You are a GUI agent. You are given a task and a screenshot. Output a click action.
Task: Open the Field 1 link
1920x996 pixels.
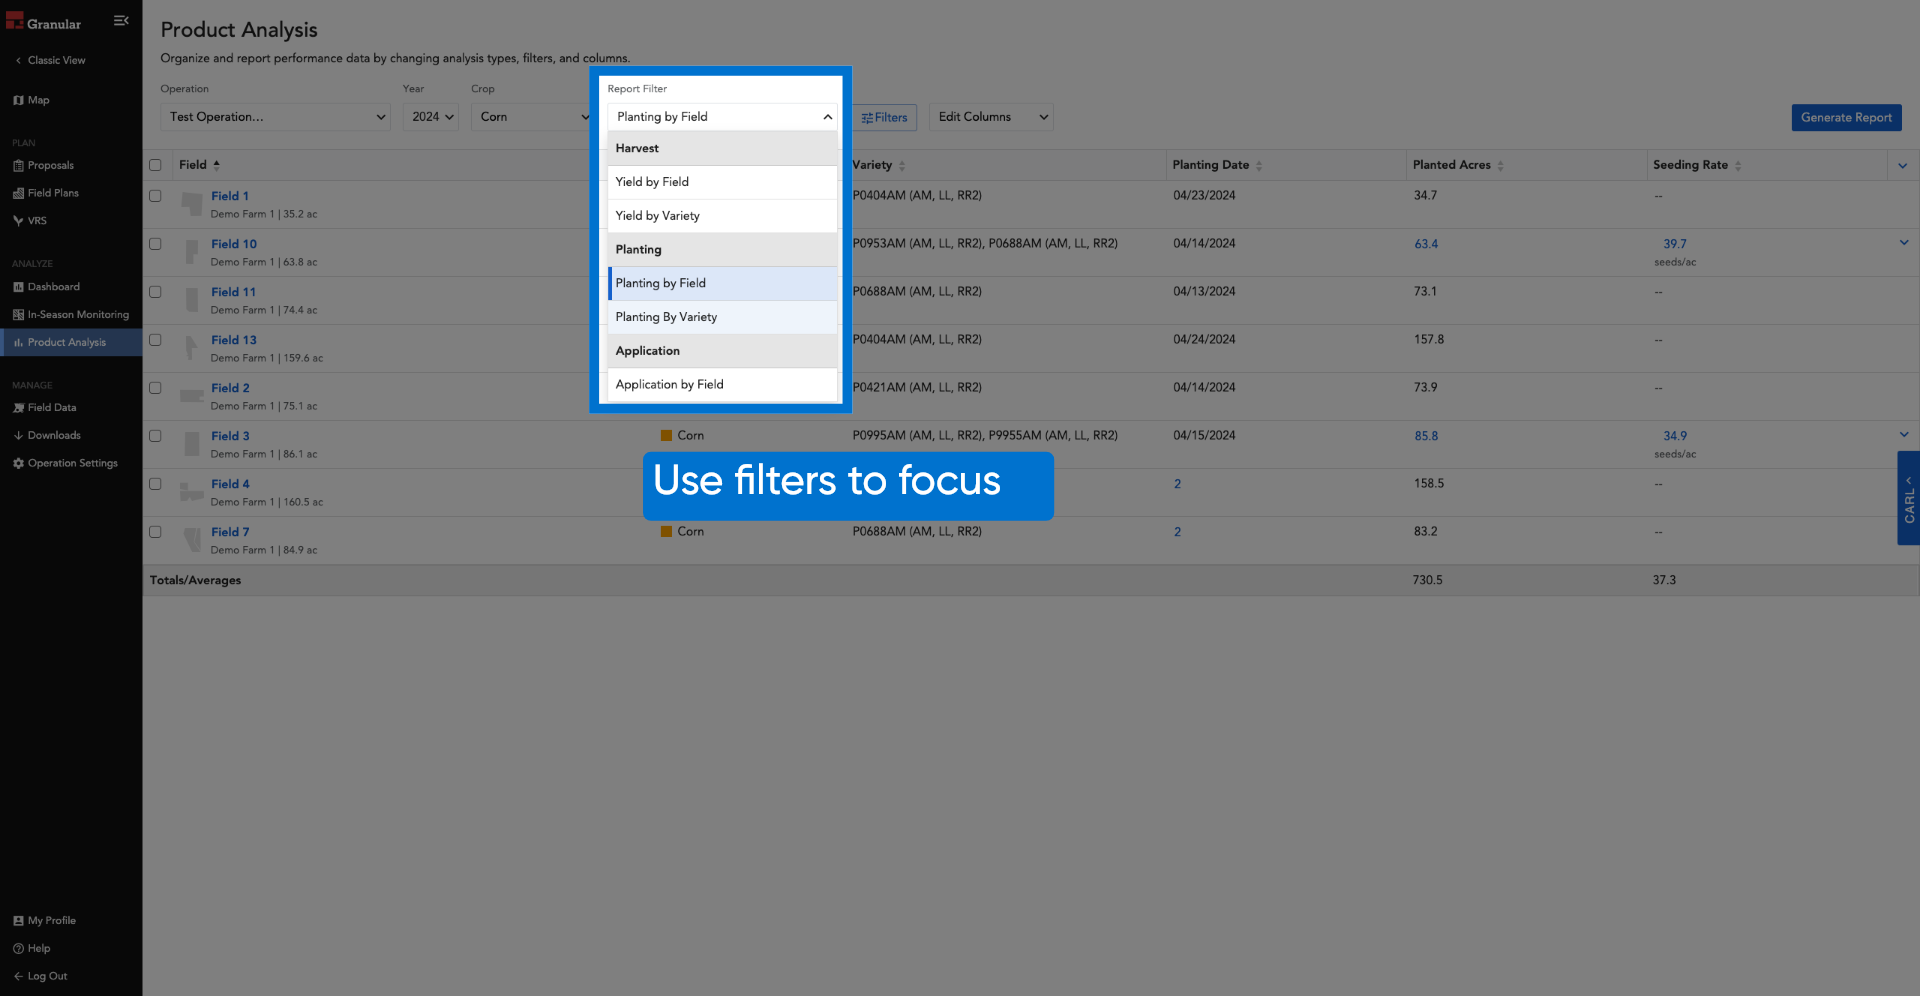tap(230, 196)
